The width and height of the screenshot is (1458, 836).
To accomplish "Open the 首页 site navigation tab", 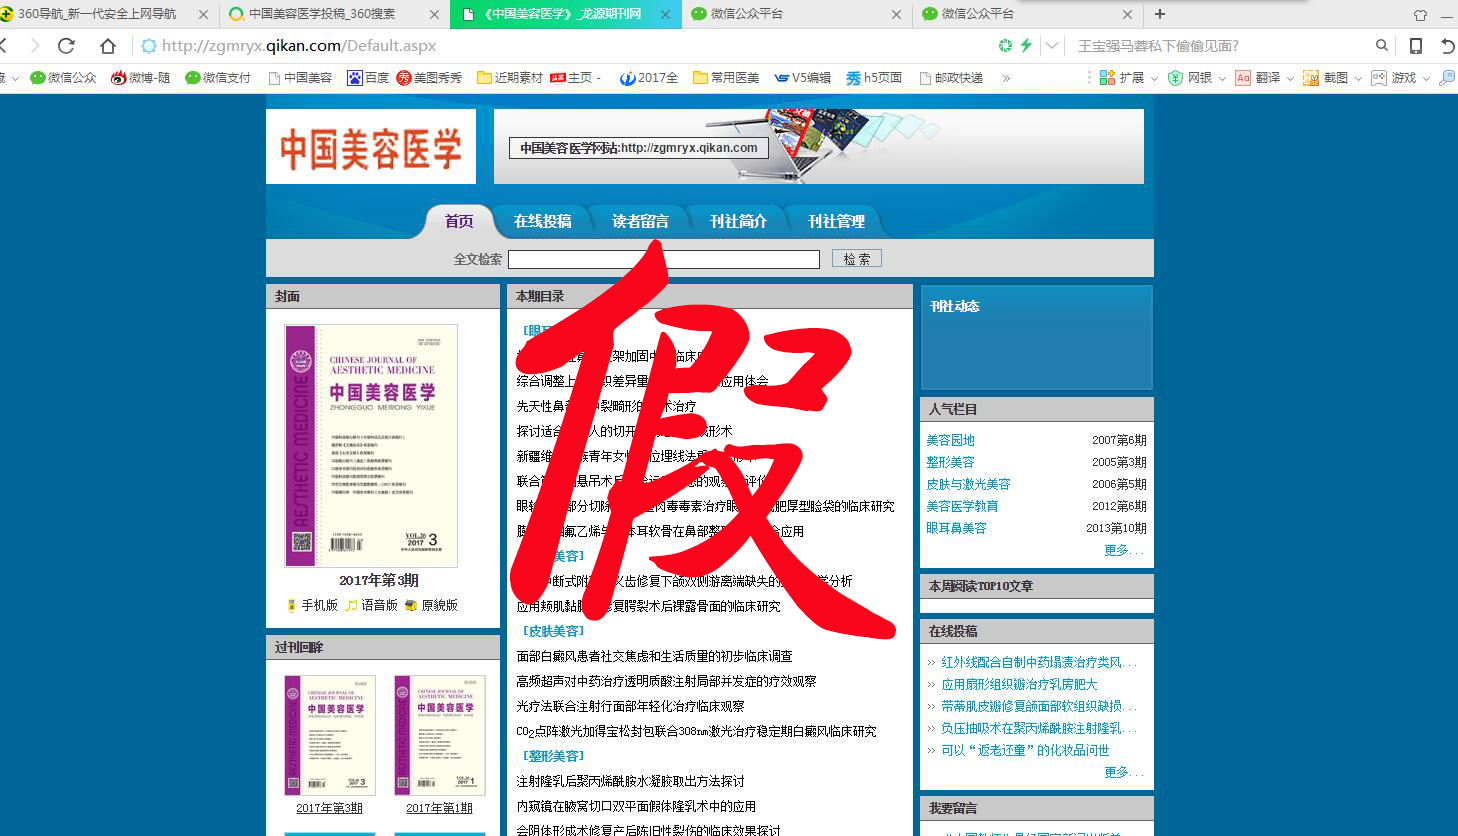I will (x=459, y=221).
